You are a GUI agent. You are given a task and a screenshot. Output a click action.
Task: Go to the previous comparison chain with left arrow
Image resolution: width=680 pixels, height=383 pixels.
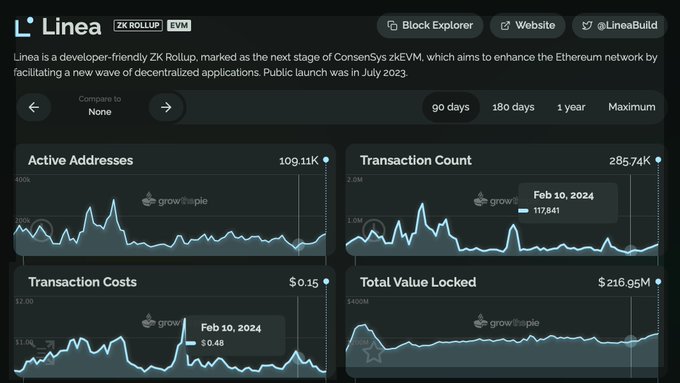(34, 107)
